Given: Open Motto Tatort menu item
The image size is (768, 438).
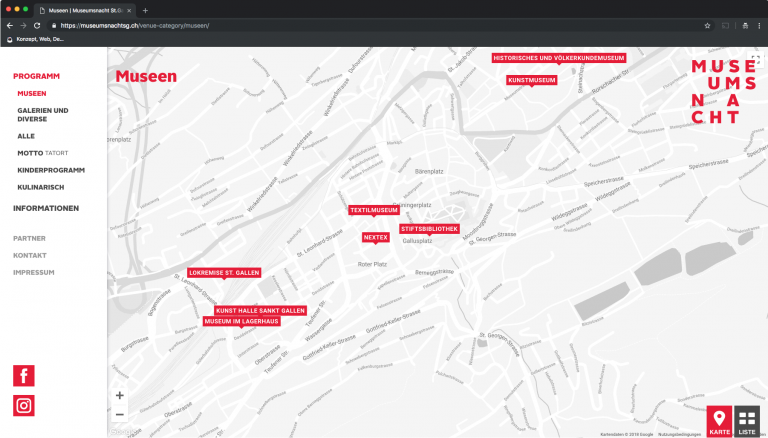Looking at the screenshot, I should coord(43,153).
